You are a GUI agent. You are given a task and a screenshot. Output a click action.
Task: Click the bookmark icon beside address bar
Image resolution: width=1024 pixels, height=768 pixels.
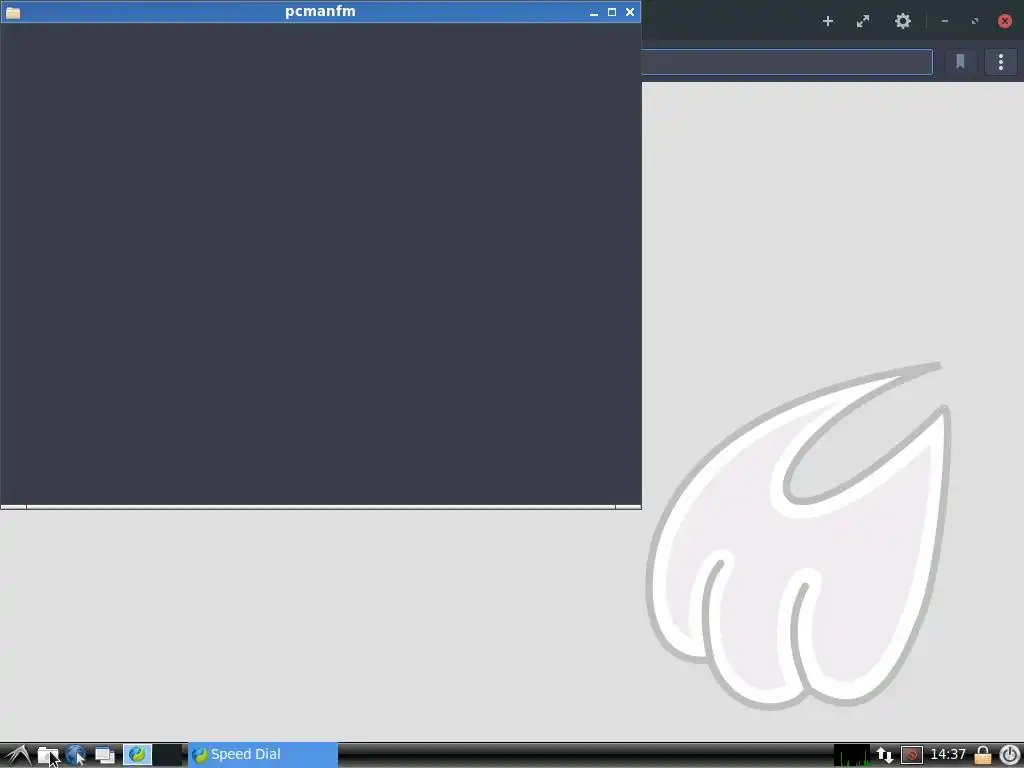(961, 62)
